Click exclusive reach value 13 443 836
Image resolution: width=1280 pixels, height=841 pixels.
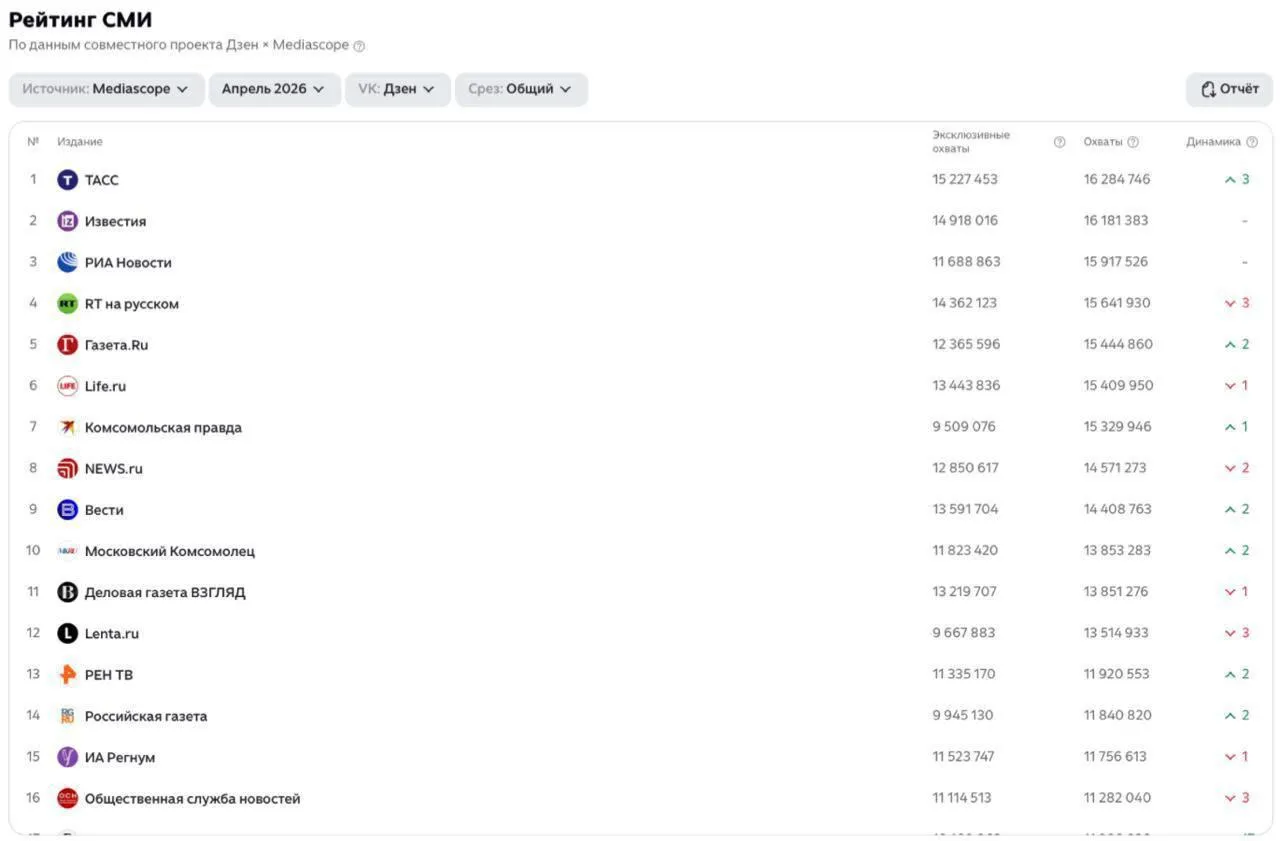966,386
